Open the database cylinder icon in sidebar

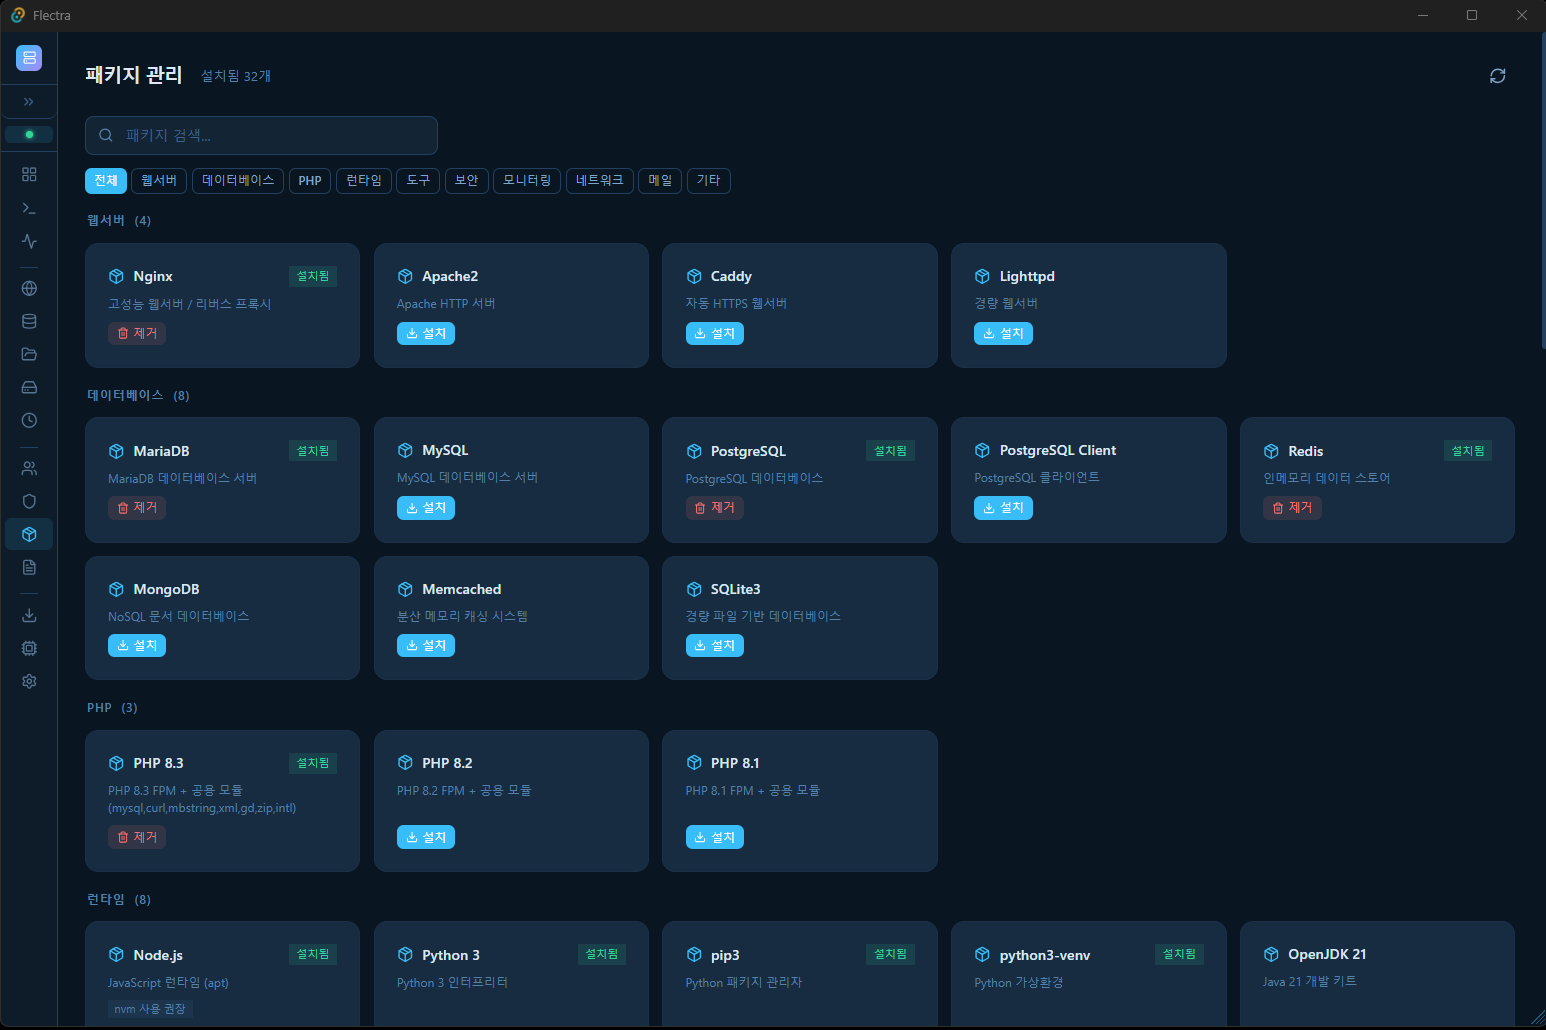tap(29, 322)
